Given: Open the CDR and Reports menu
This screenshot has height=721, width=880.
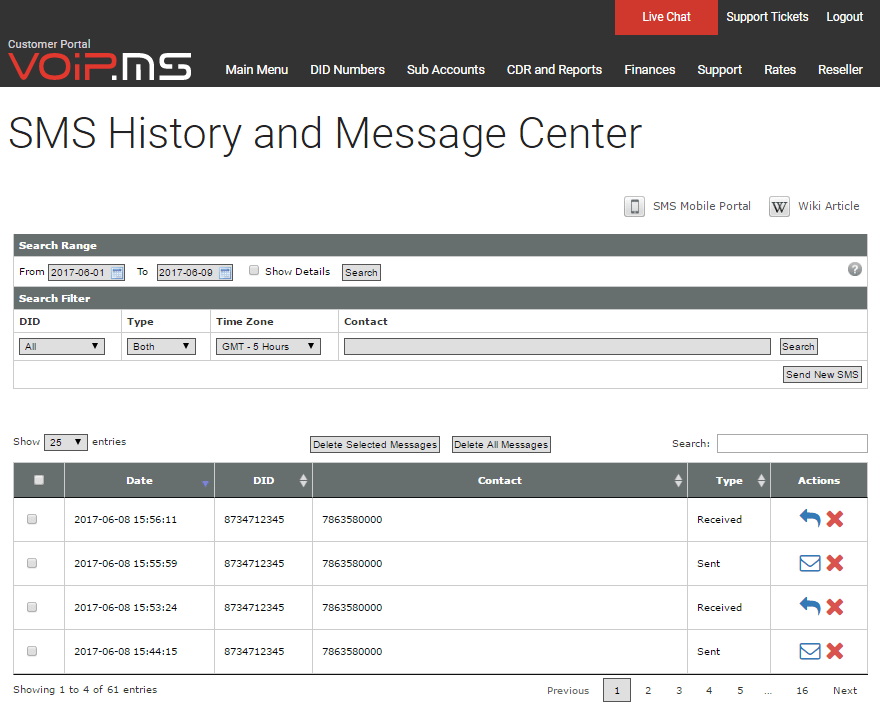Looking at the screenshot, I should [x=554, y=70].
